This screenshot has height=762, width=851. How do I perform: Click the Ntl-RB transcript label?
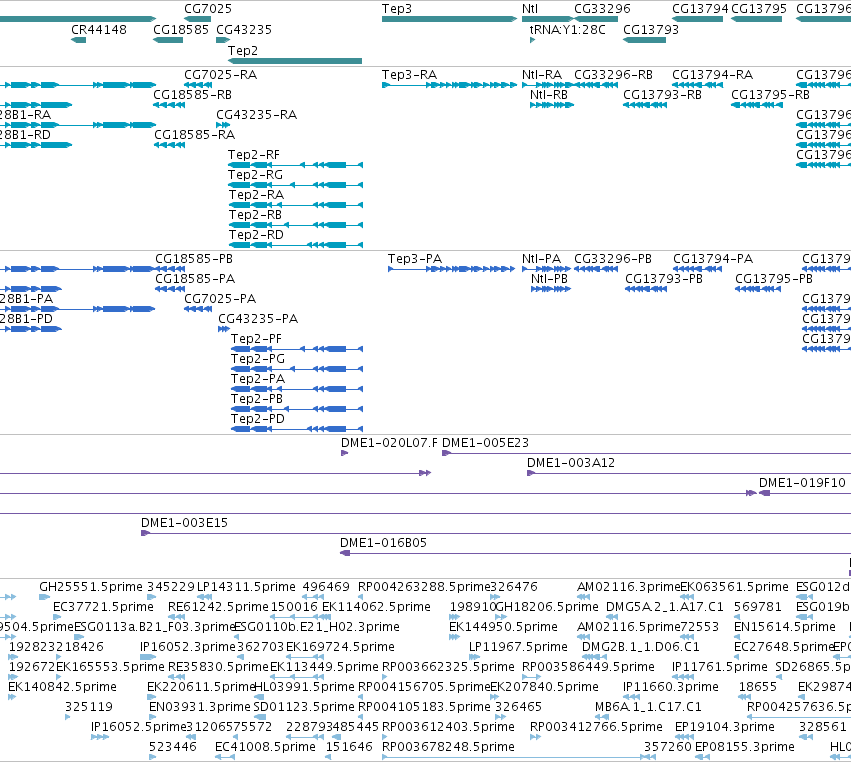[549, 94]
